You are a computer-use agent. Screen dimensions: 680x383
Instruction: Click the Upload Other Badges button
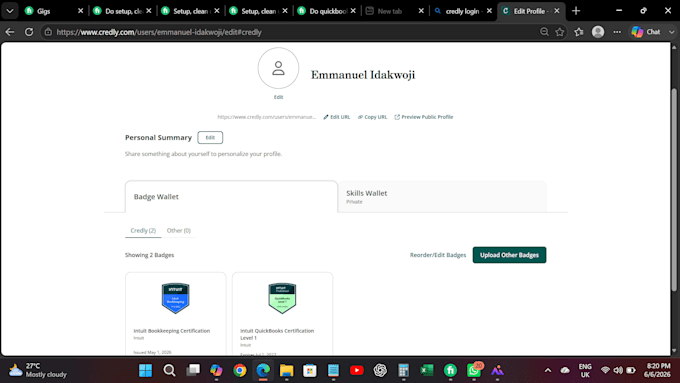click(509, 255)
